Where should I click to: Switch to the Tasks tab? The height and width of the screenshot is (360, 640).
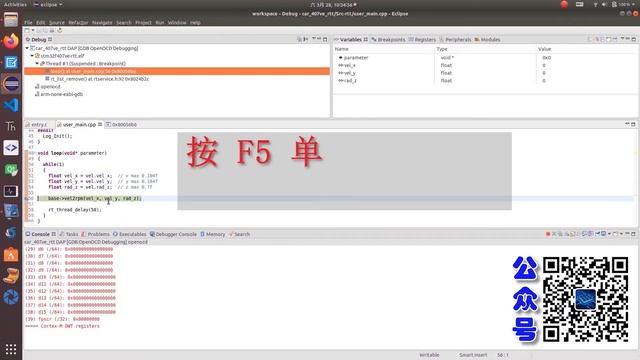coord(69,234)
